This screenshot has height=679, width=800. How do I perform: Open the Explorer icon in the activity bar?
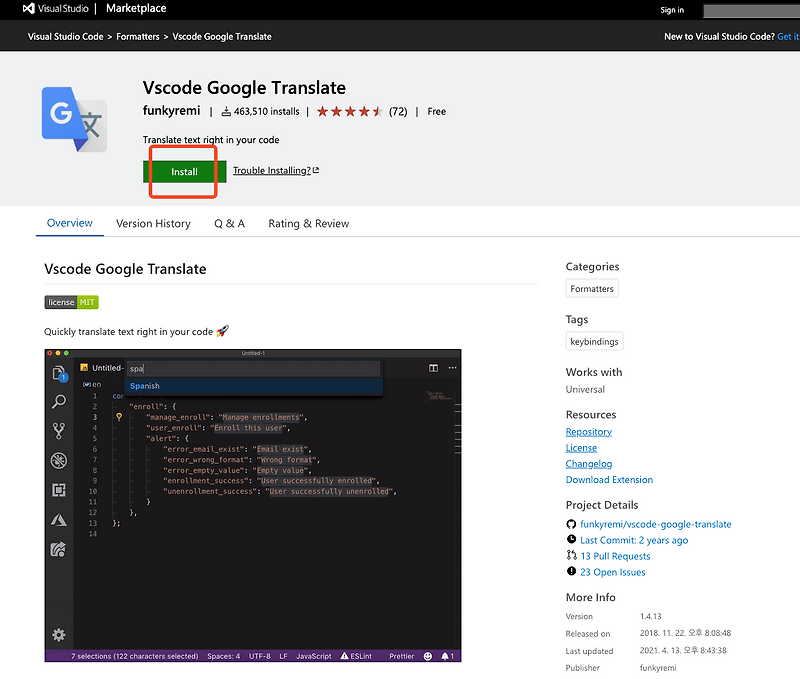(58, 372)
